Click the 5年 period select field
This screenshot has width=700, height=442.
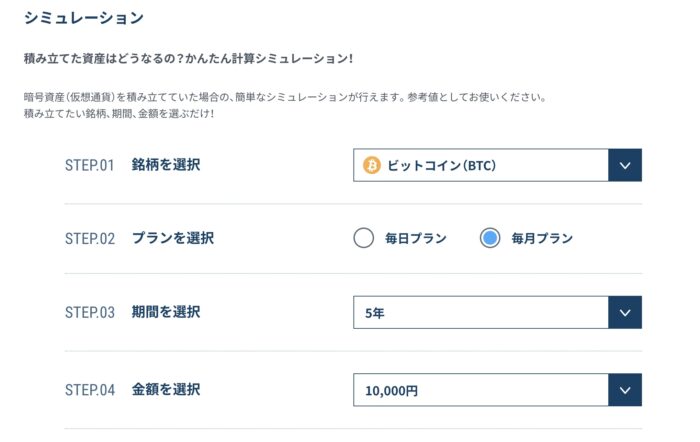pos(497,312)
